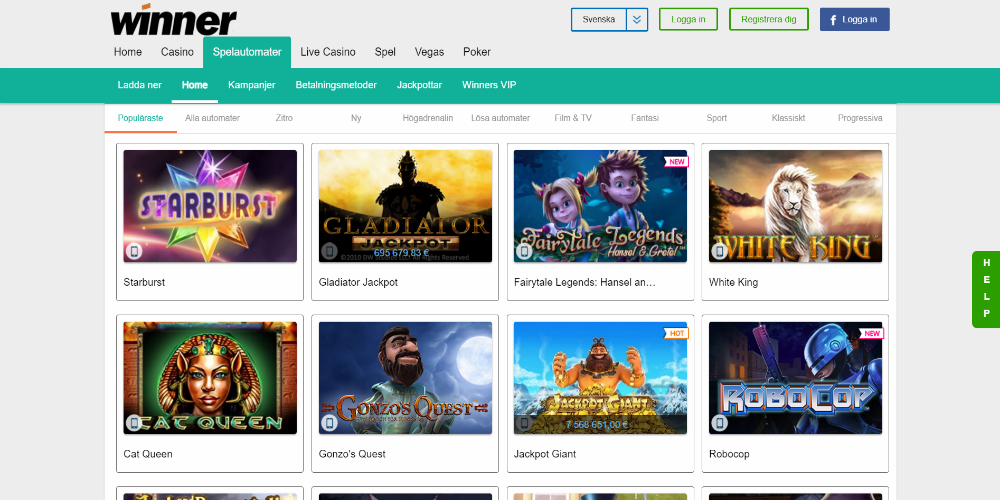Click the NEW badge on Fairytale Legends
This screenshot has width=1000, height=500.
[x=676, y=161]
